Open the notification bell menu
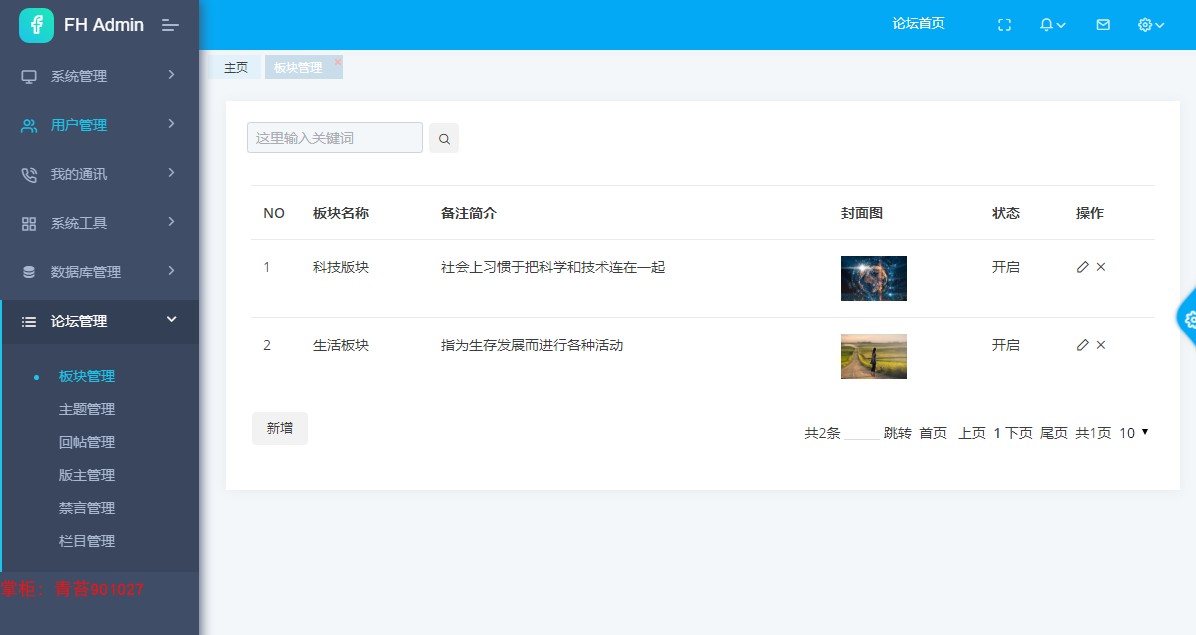 (x=1052, y=25)
